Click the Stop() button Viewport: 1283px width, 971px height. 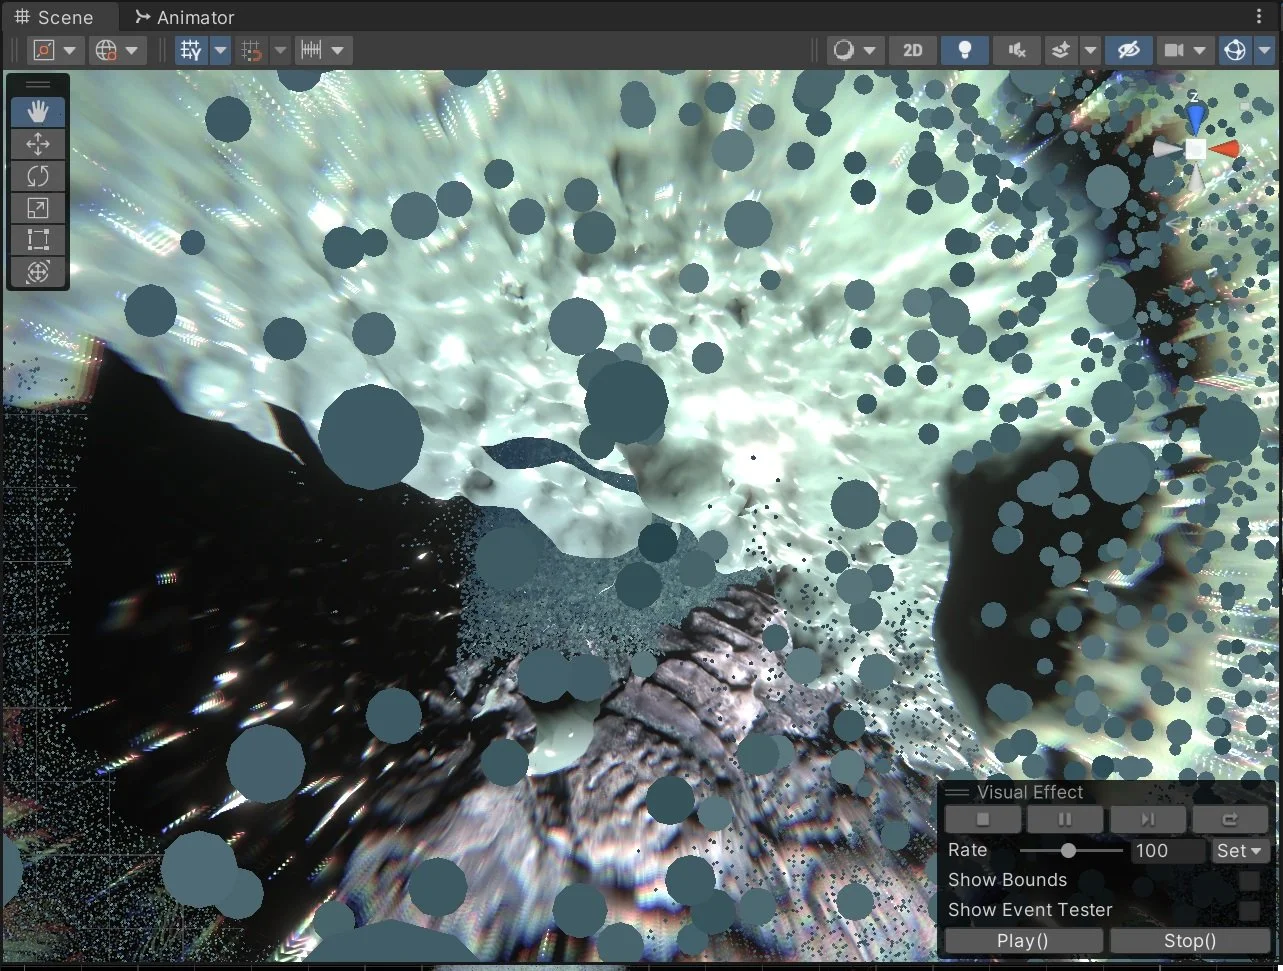(1190, 941)
